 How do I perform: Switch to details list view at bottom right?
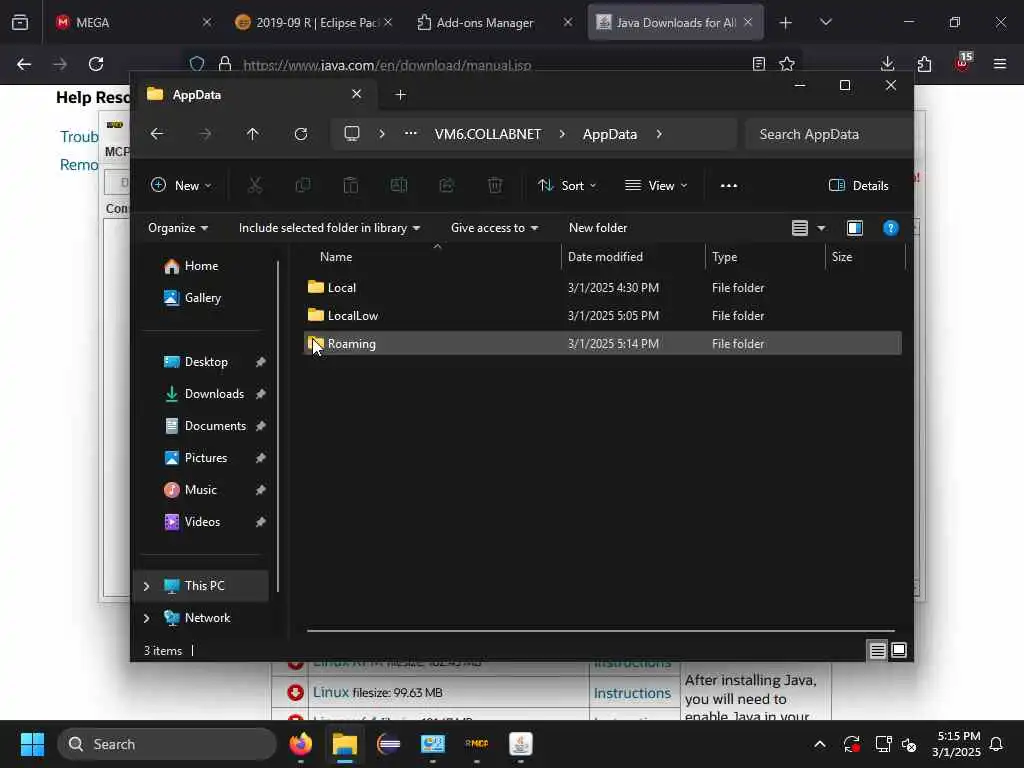[x=878, y=650]
